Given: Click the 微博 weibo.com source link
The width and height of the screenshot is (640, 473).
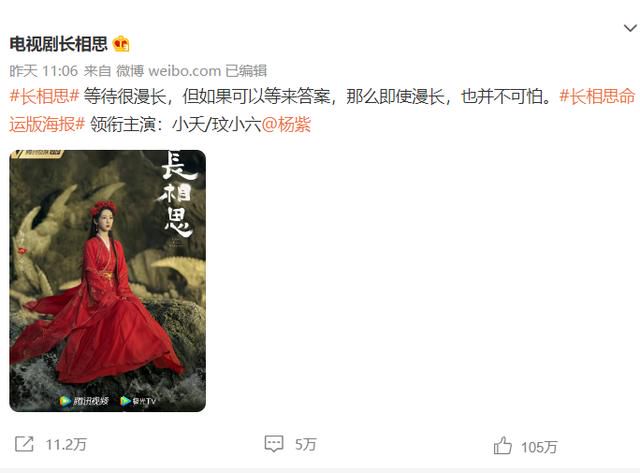Looking at the screenshot, I should 168,71.
